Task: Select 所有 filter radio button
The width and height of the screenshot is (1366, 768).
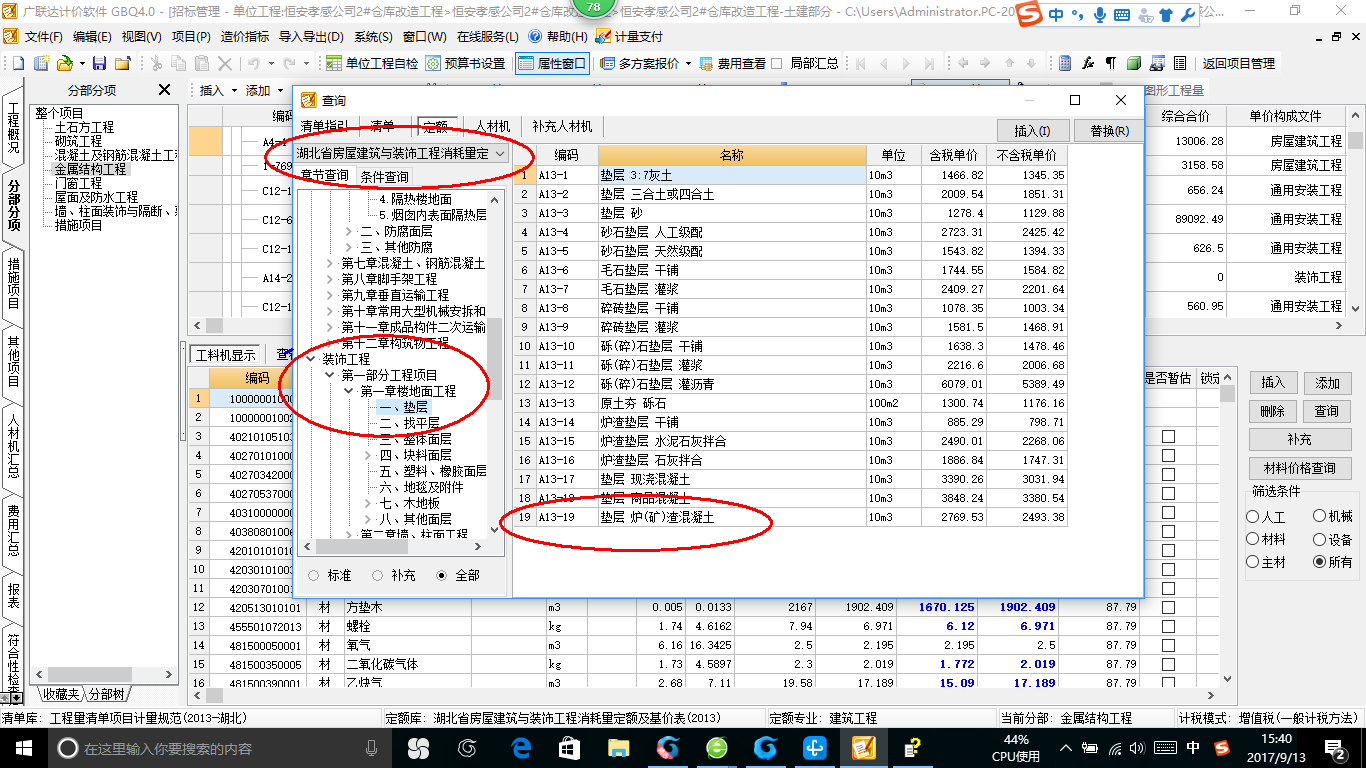Action: (1319, 562)
